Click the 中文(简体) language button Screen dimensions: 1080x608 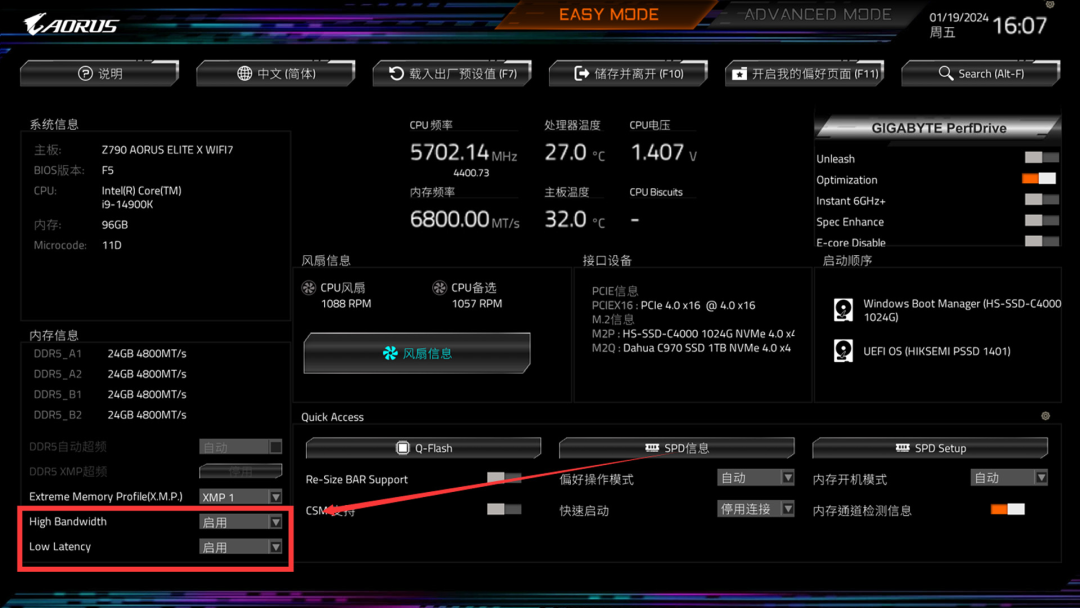pyautogui.click(x=276, y=74)
